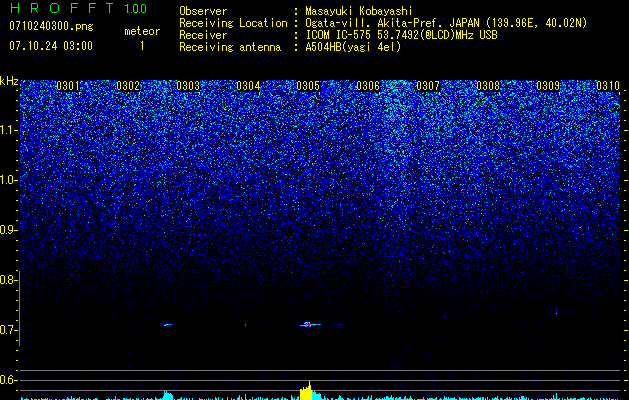The image size is (629, 400).
Task: Click the version number 1.0.0
Action: pos(136,9)
